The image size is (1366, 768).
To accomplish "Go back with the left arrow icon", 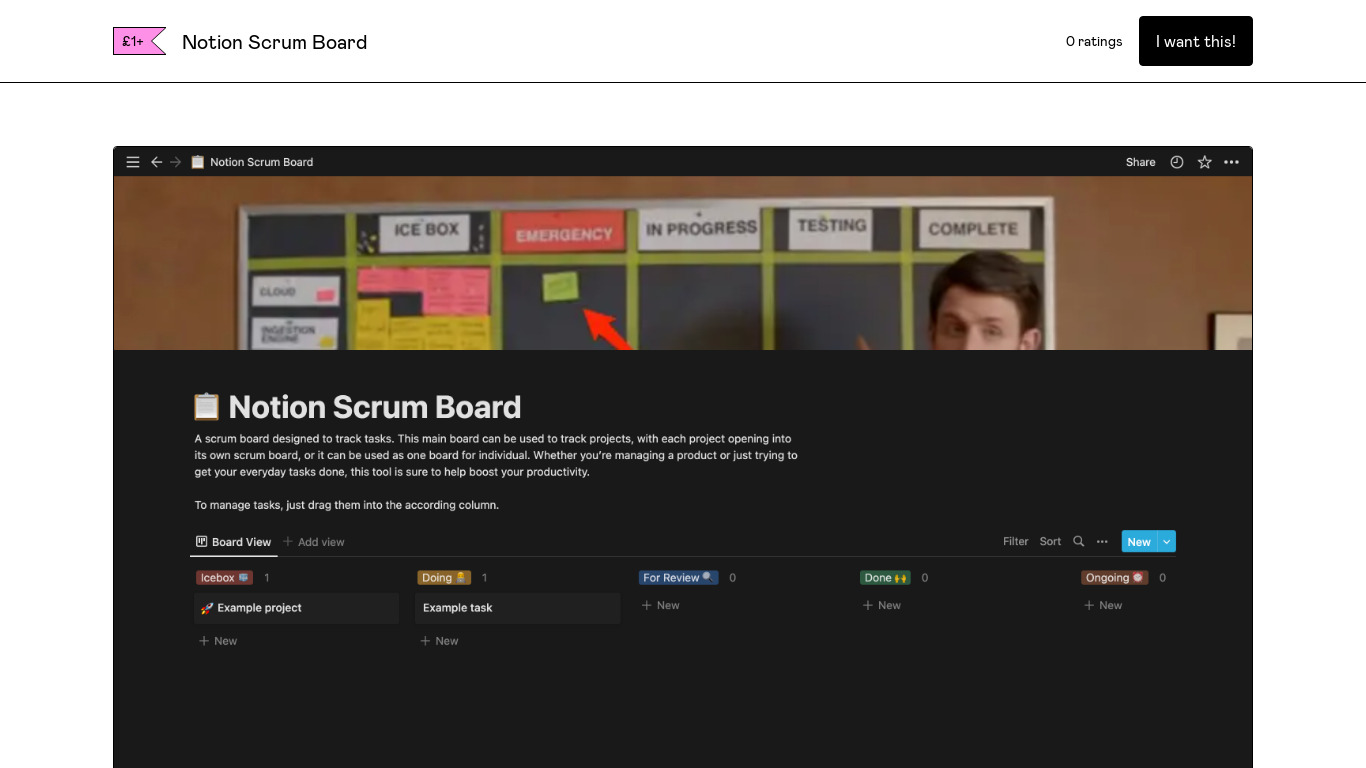I will tap(156, 162).
